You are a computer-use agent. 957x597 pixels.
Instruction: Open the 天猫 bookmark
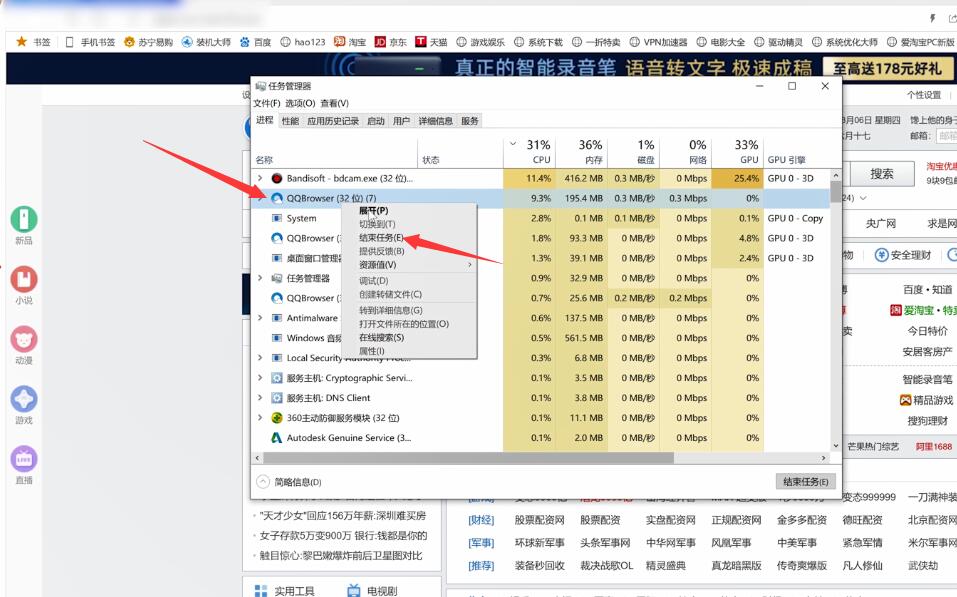point(431,42)
